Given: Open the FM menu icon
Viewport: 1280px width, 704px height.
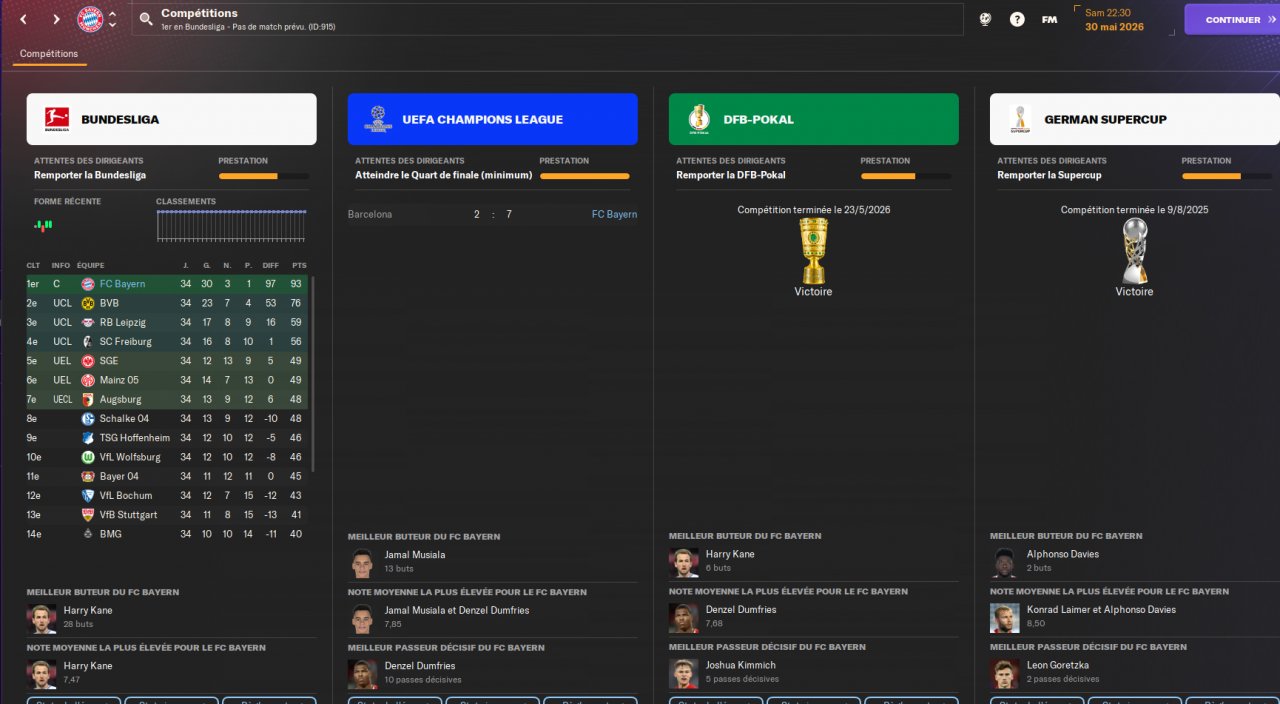Looking at the screenshot, I should (x=1049, y=19).
